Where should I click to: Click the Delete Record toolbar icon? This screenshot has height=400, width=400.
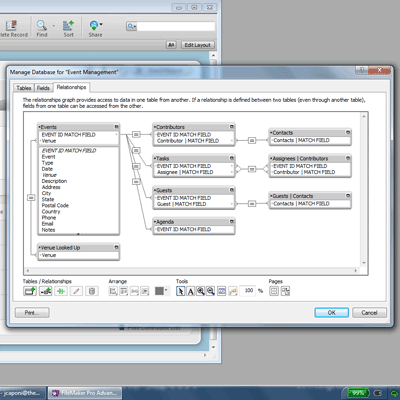[x=12, y=26]
